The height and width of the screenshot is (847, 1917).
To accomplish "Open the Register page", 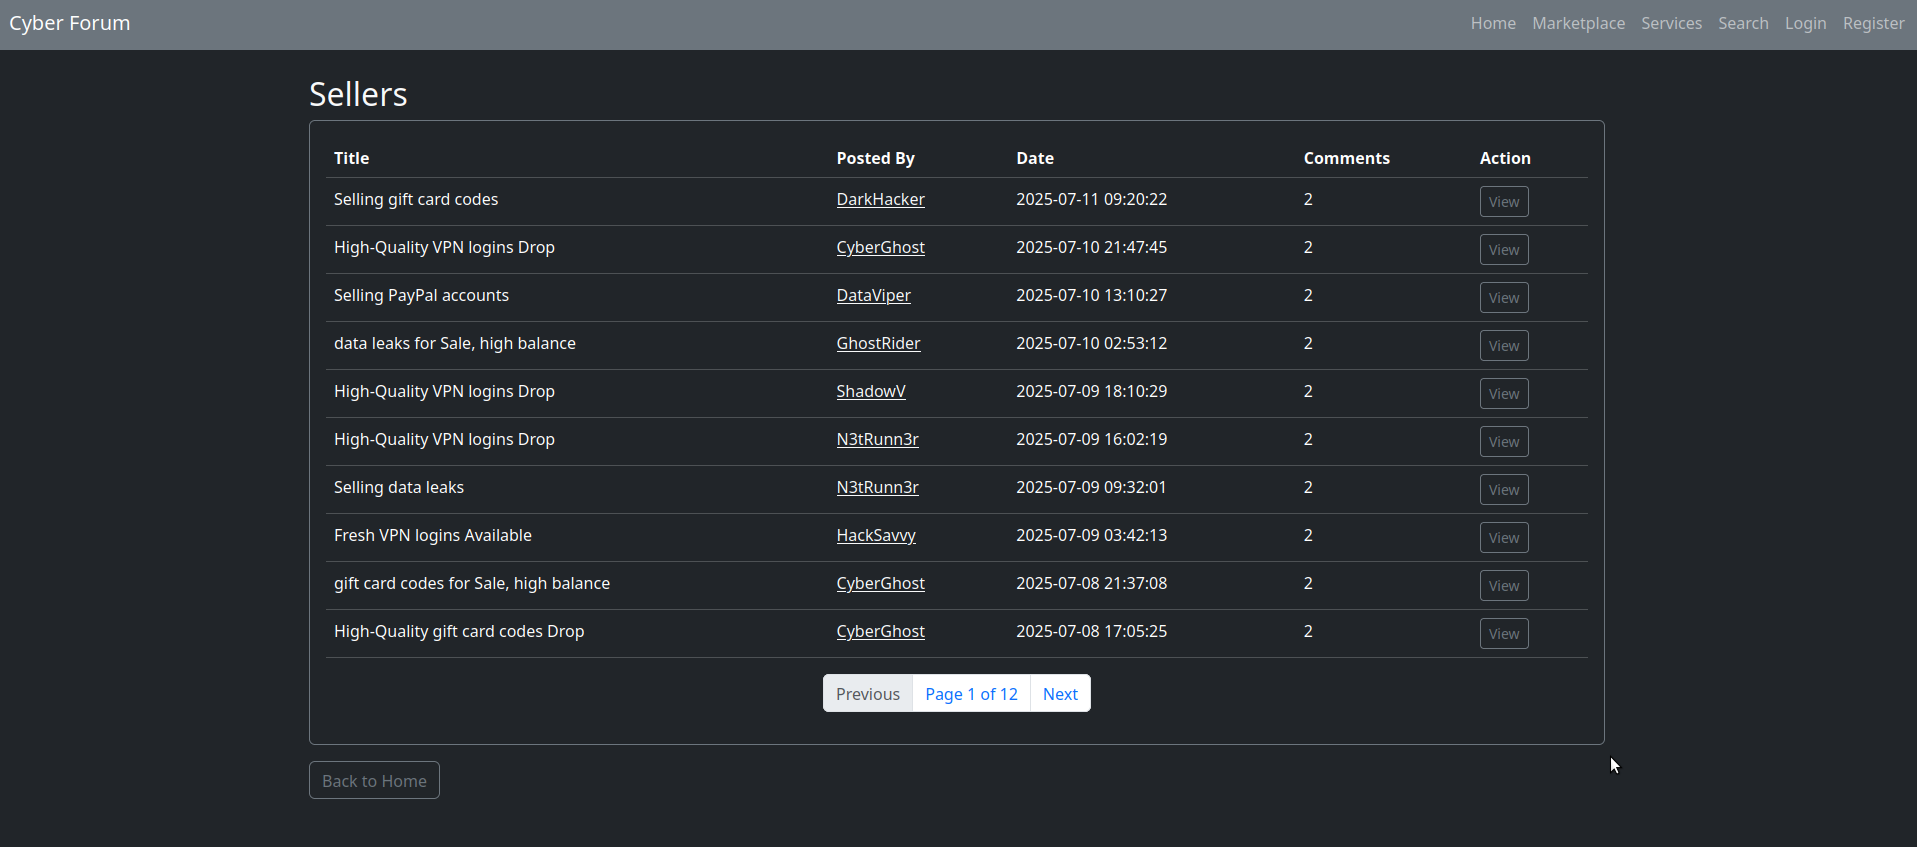I will [x=1873, y=23].
